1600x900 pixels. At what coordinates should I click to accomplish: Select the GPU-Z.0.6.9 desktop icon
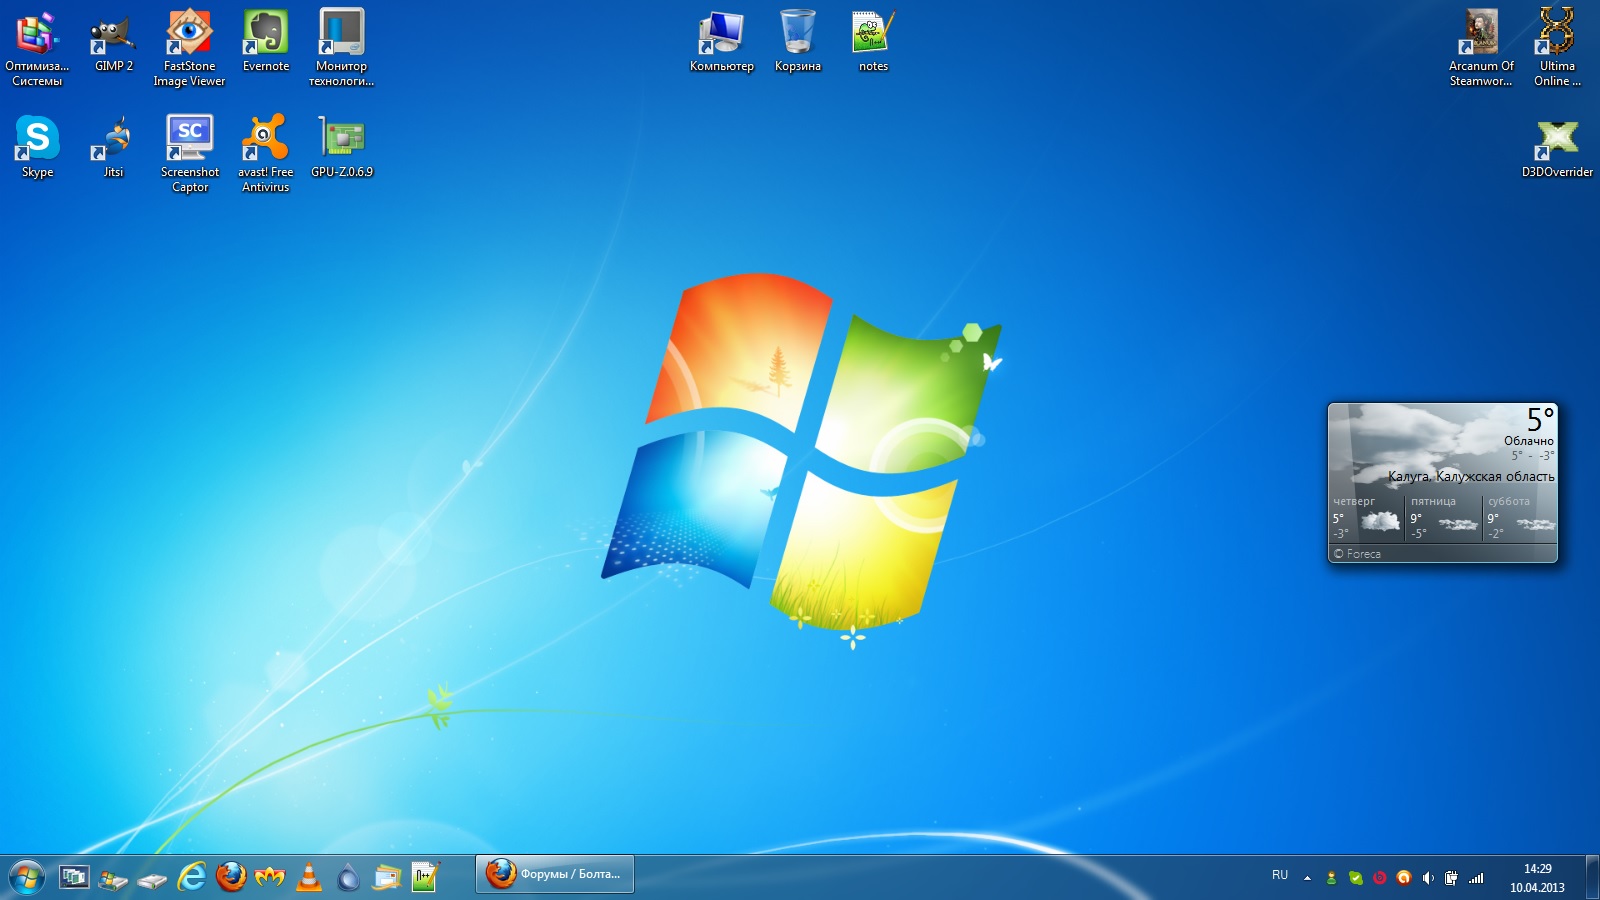341,147
